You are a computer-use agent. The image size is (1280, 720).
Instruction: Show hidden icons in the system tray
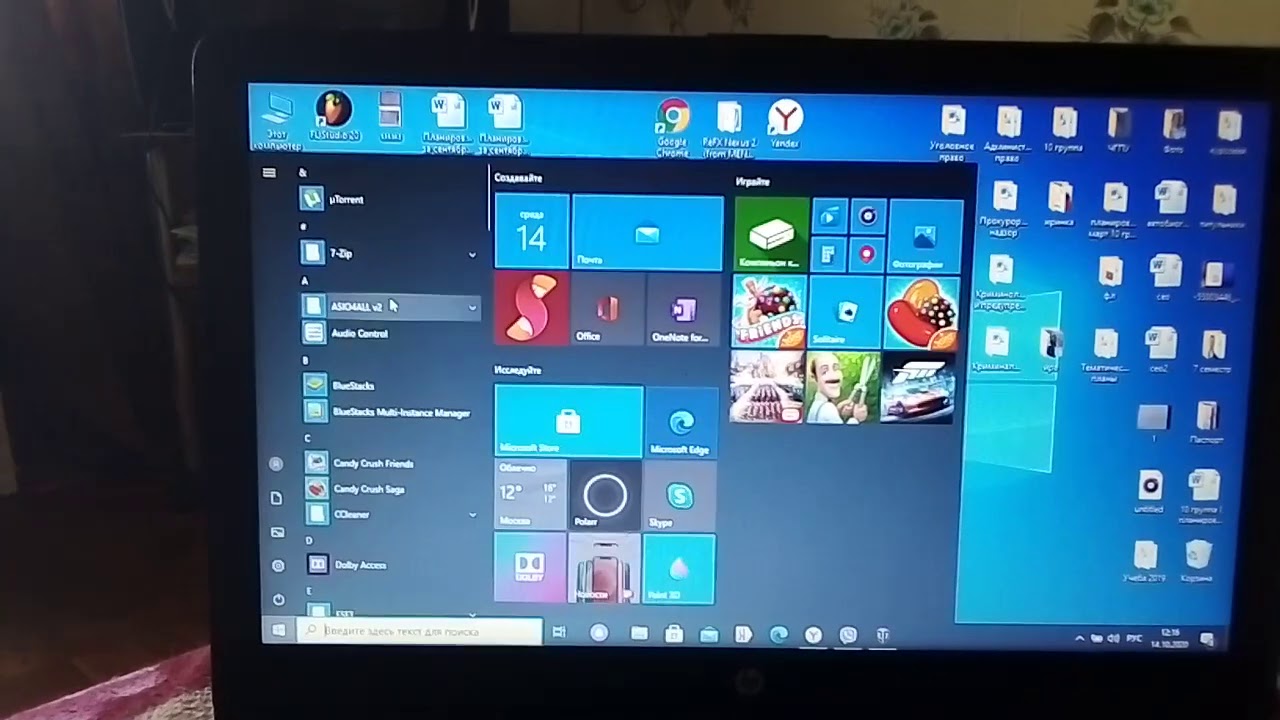click(1079, 638)
